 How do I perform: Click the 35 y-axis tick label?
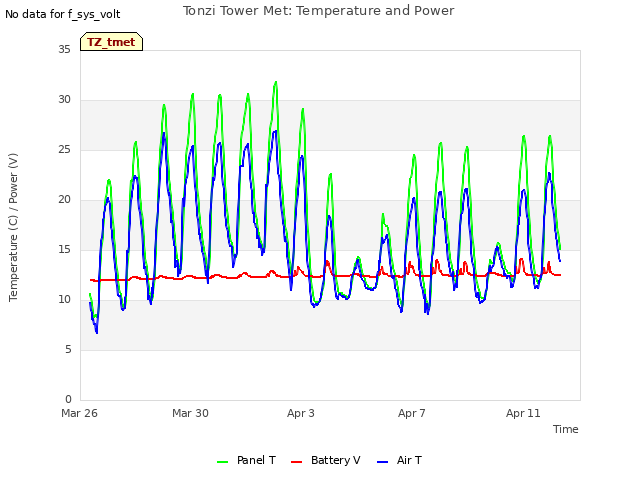tap(64, 49)
